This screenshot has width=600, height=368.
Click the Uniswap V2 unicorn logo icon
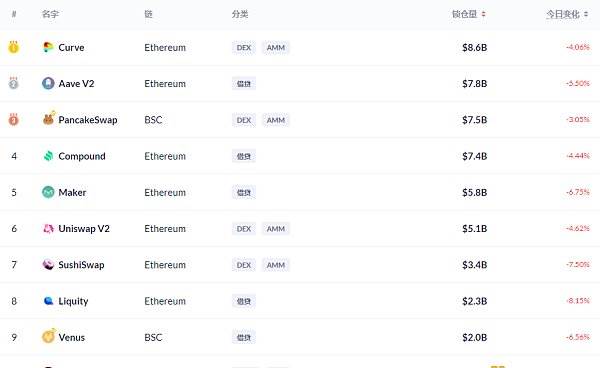48,228
